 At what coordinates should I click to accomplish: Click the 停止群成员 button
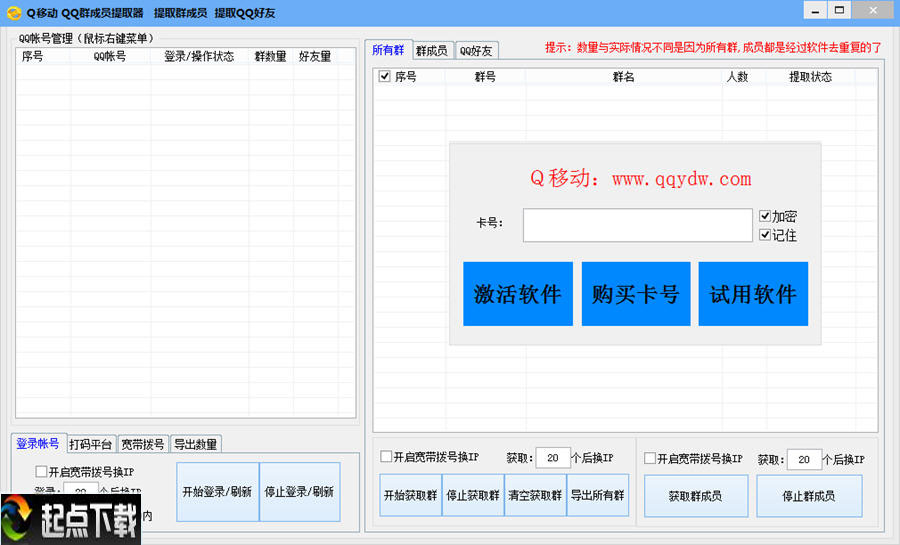point(809,496)
